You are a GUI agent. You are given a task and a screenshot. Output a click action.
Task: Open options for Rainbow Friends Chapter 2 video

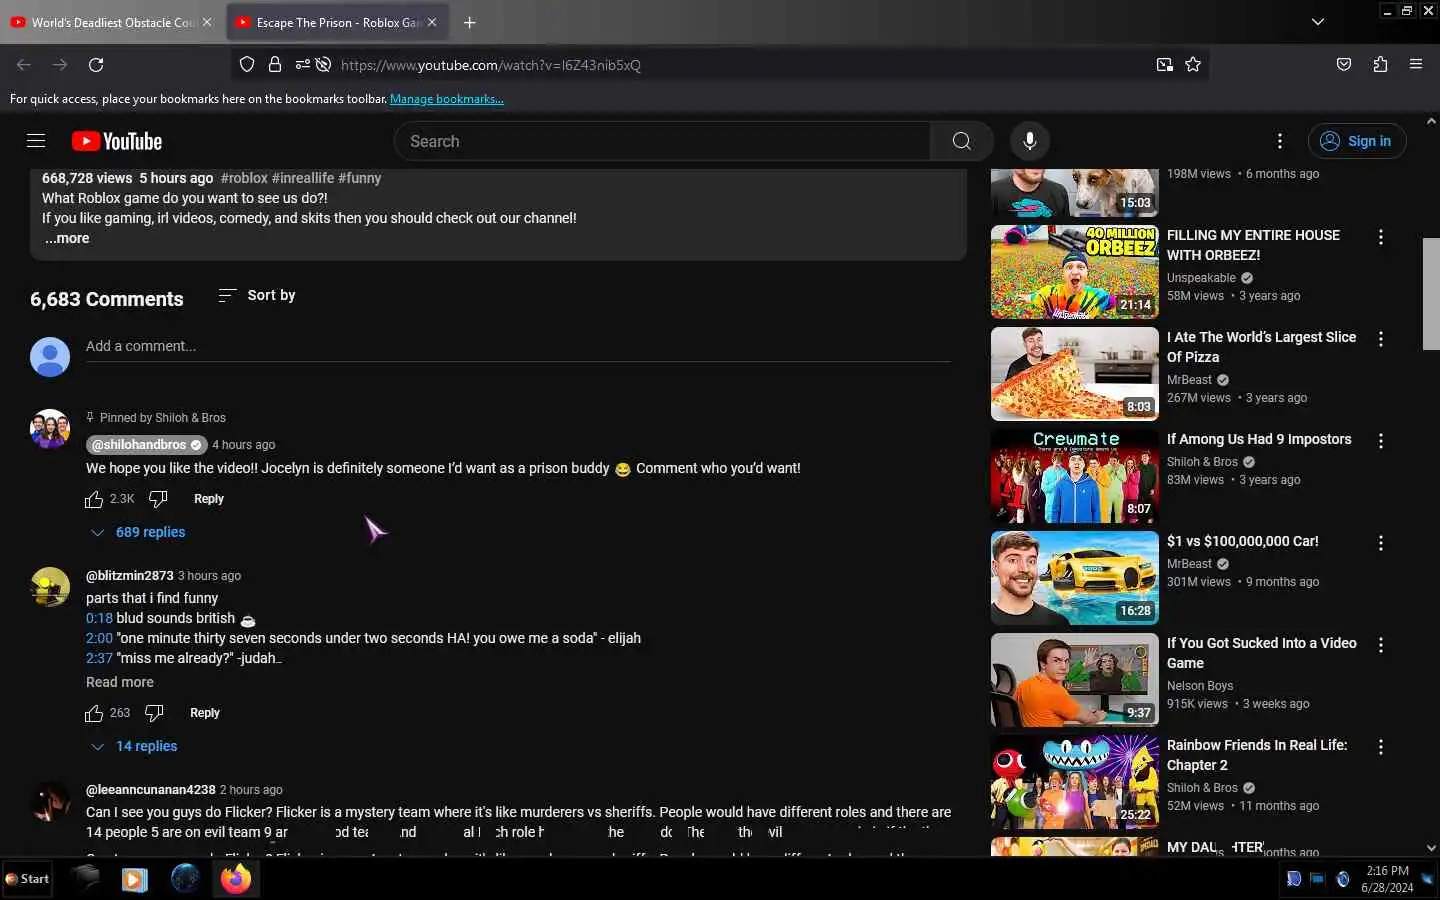(1381, 747)
